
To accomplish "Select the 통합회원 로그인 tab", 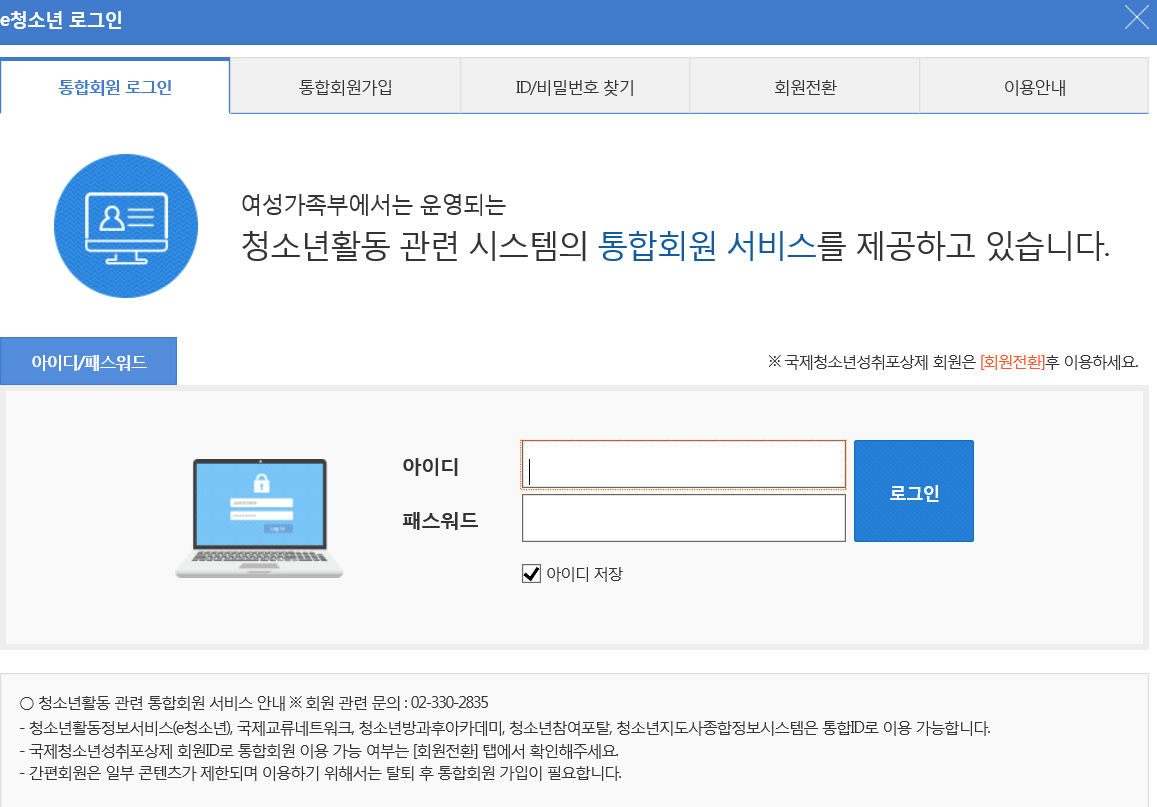I will tap(115, 87).
